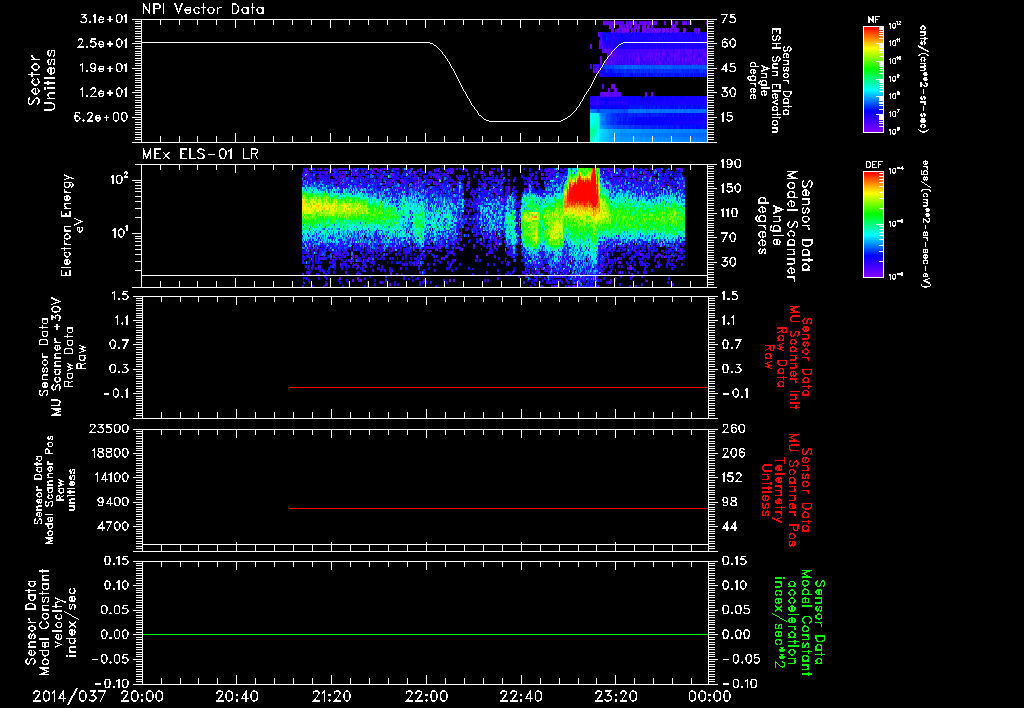
Task: Click the green zero velocity line
Action: coord(425,634)
